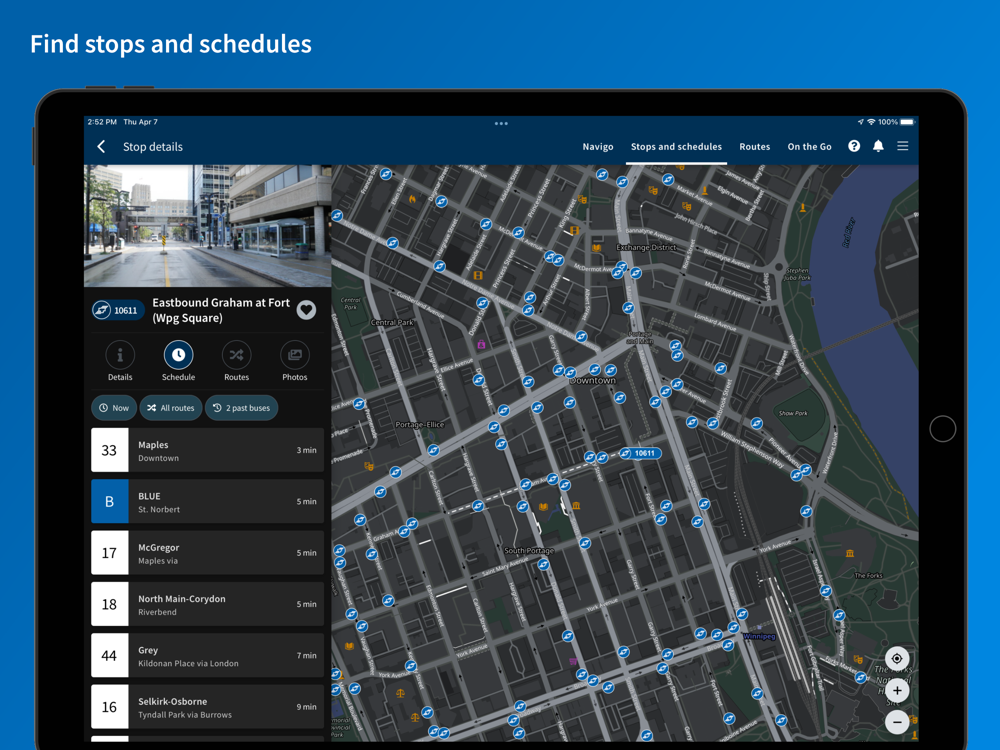Zoom in on the map

[897, 690]
